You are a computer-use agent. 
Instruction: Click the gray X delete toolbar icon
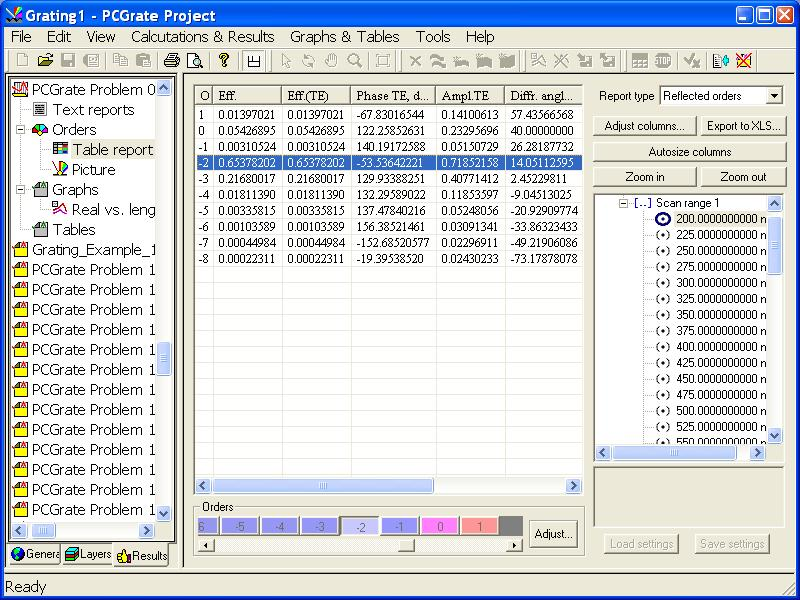[416, 61]
